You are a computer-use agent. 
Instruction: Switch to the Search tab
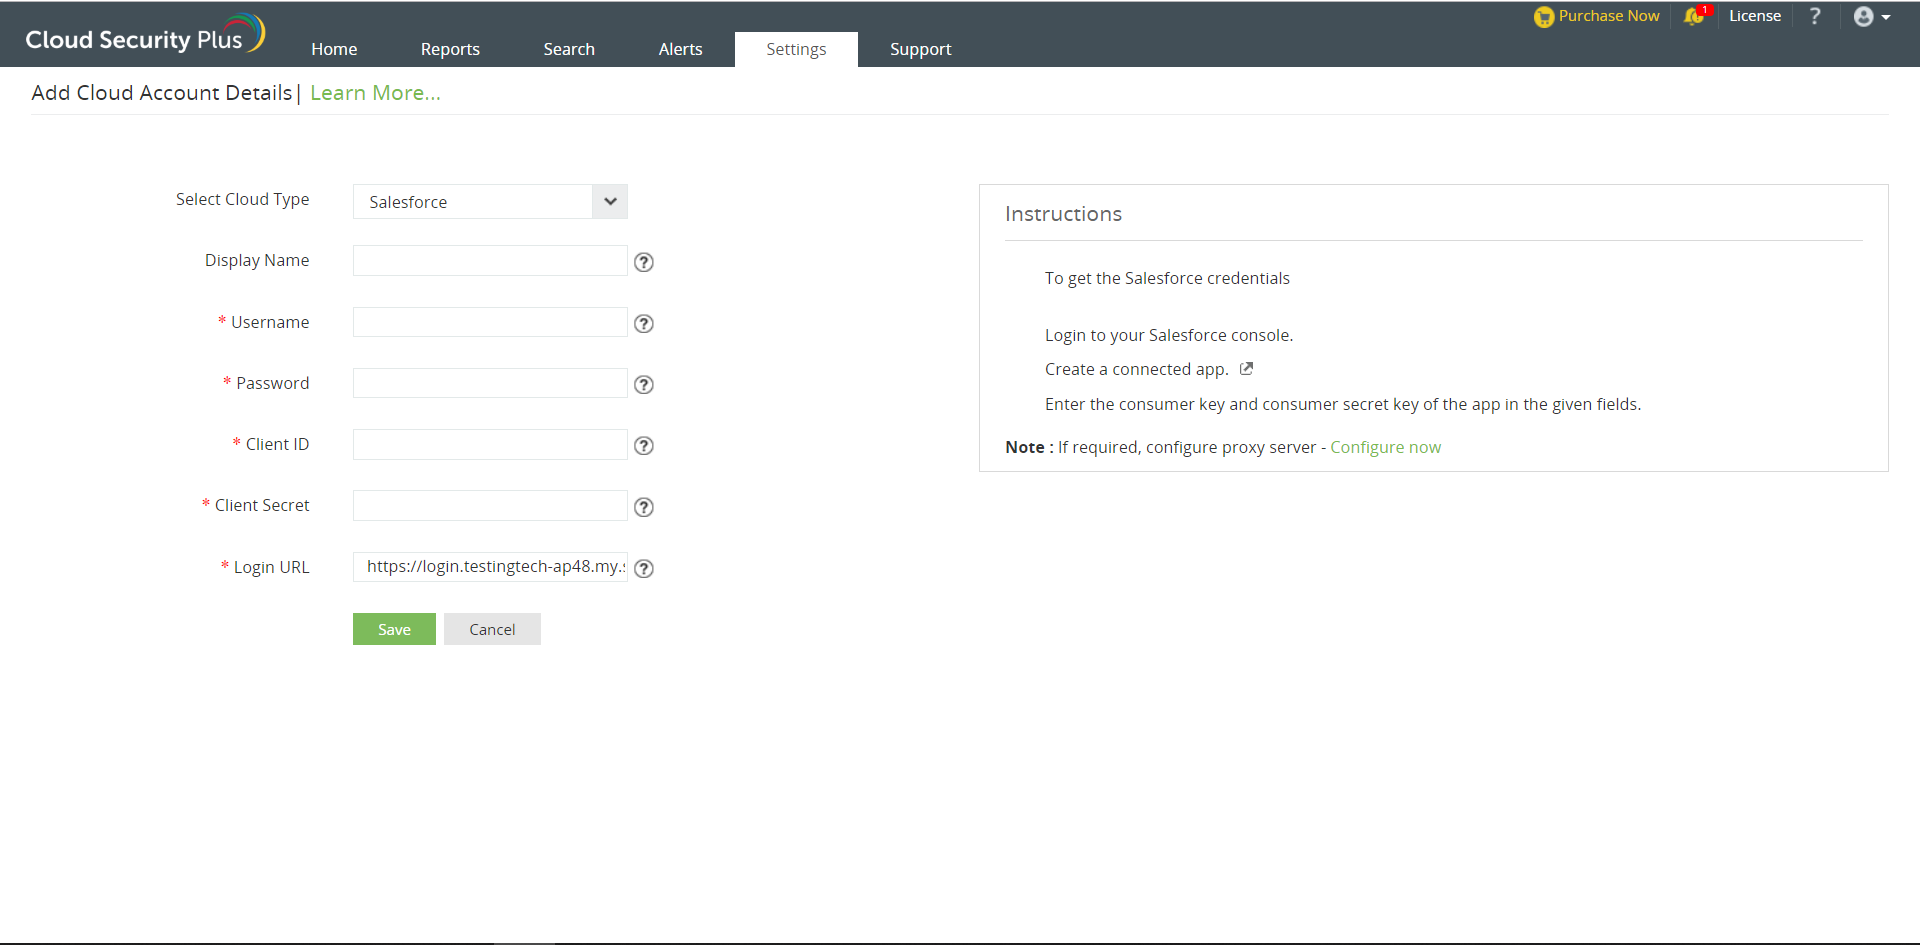point(569,49)
